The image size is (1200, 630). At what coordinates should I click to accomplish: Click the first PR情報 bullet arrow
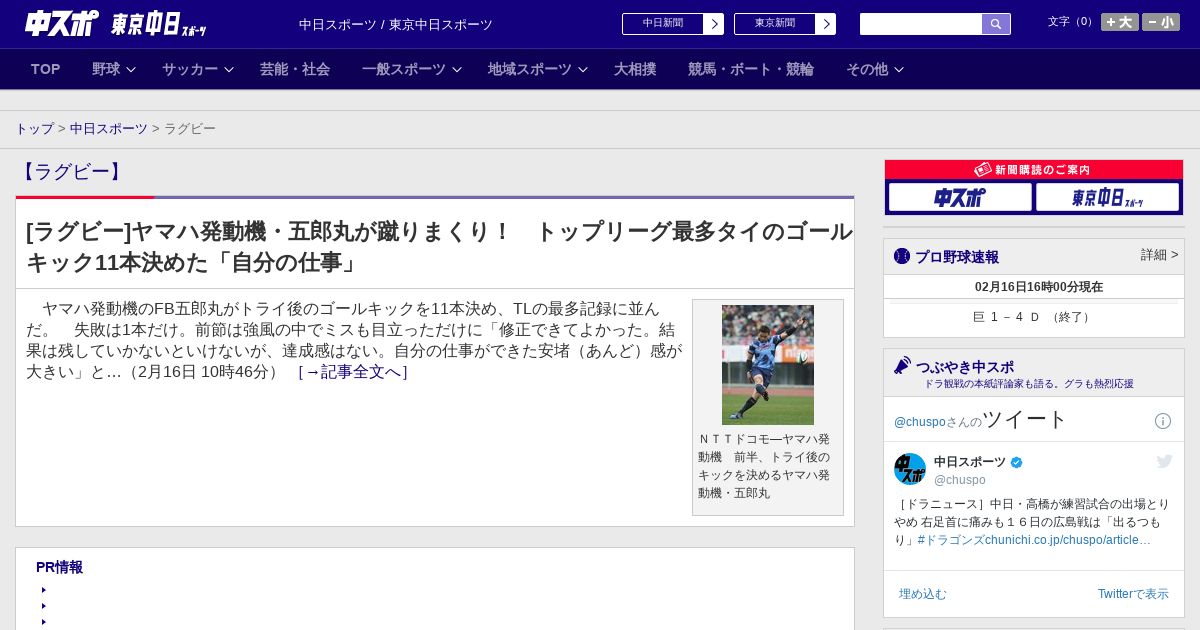click(44, 590)
